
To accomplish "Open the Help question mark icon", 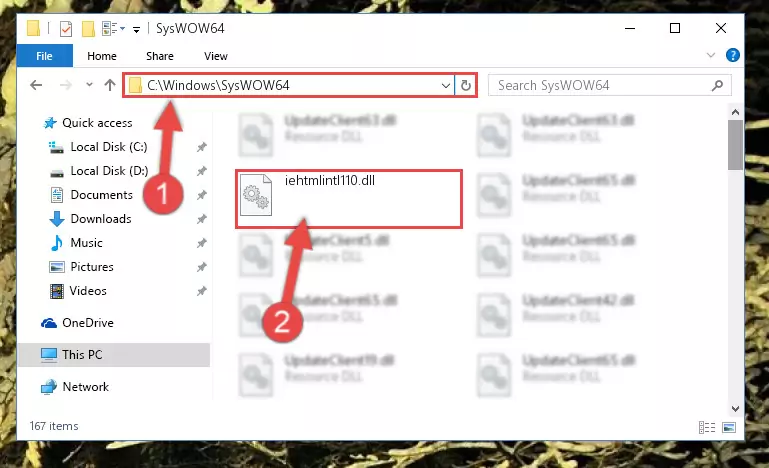I will (732, 55).
